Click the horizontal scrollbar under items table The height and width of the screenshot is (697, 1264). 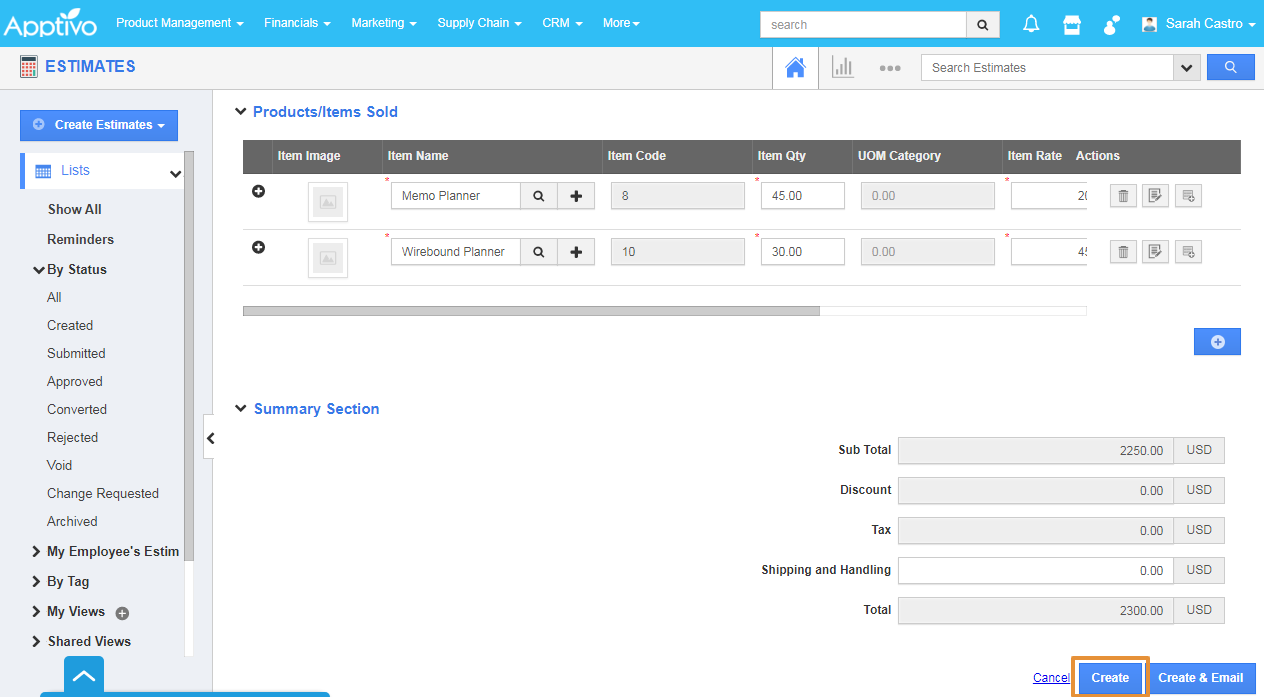point(530,311)
